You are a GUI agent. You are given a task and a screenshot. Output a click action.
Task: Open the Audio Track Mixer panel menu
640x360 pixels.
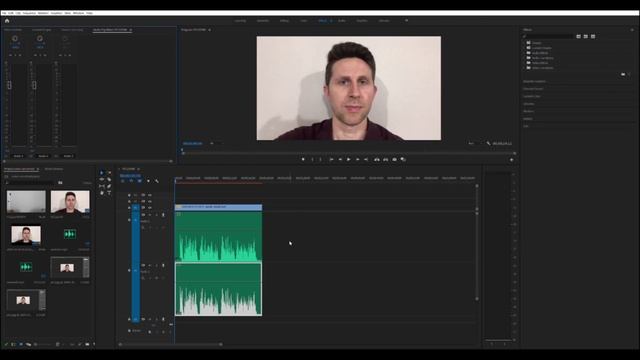pyautogui.click(x=131, y=30)
